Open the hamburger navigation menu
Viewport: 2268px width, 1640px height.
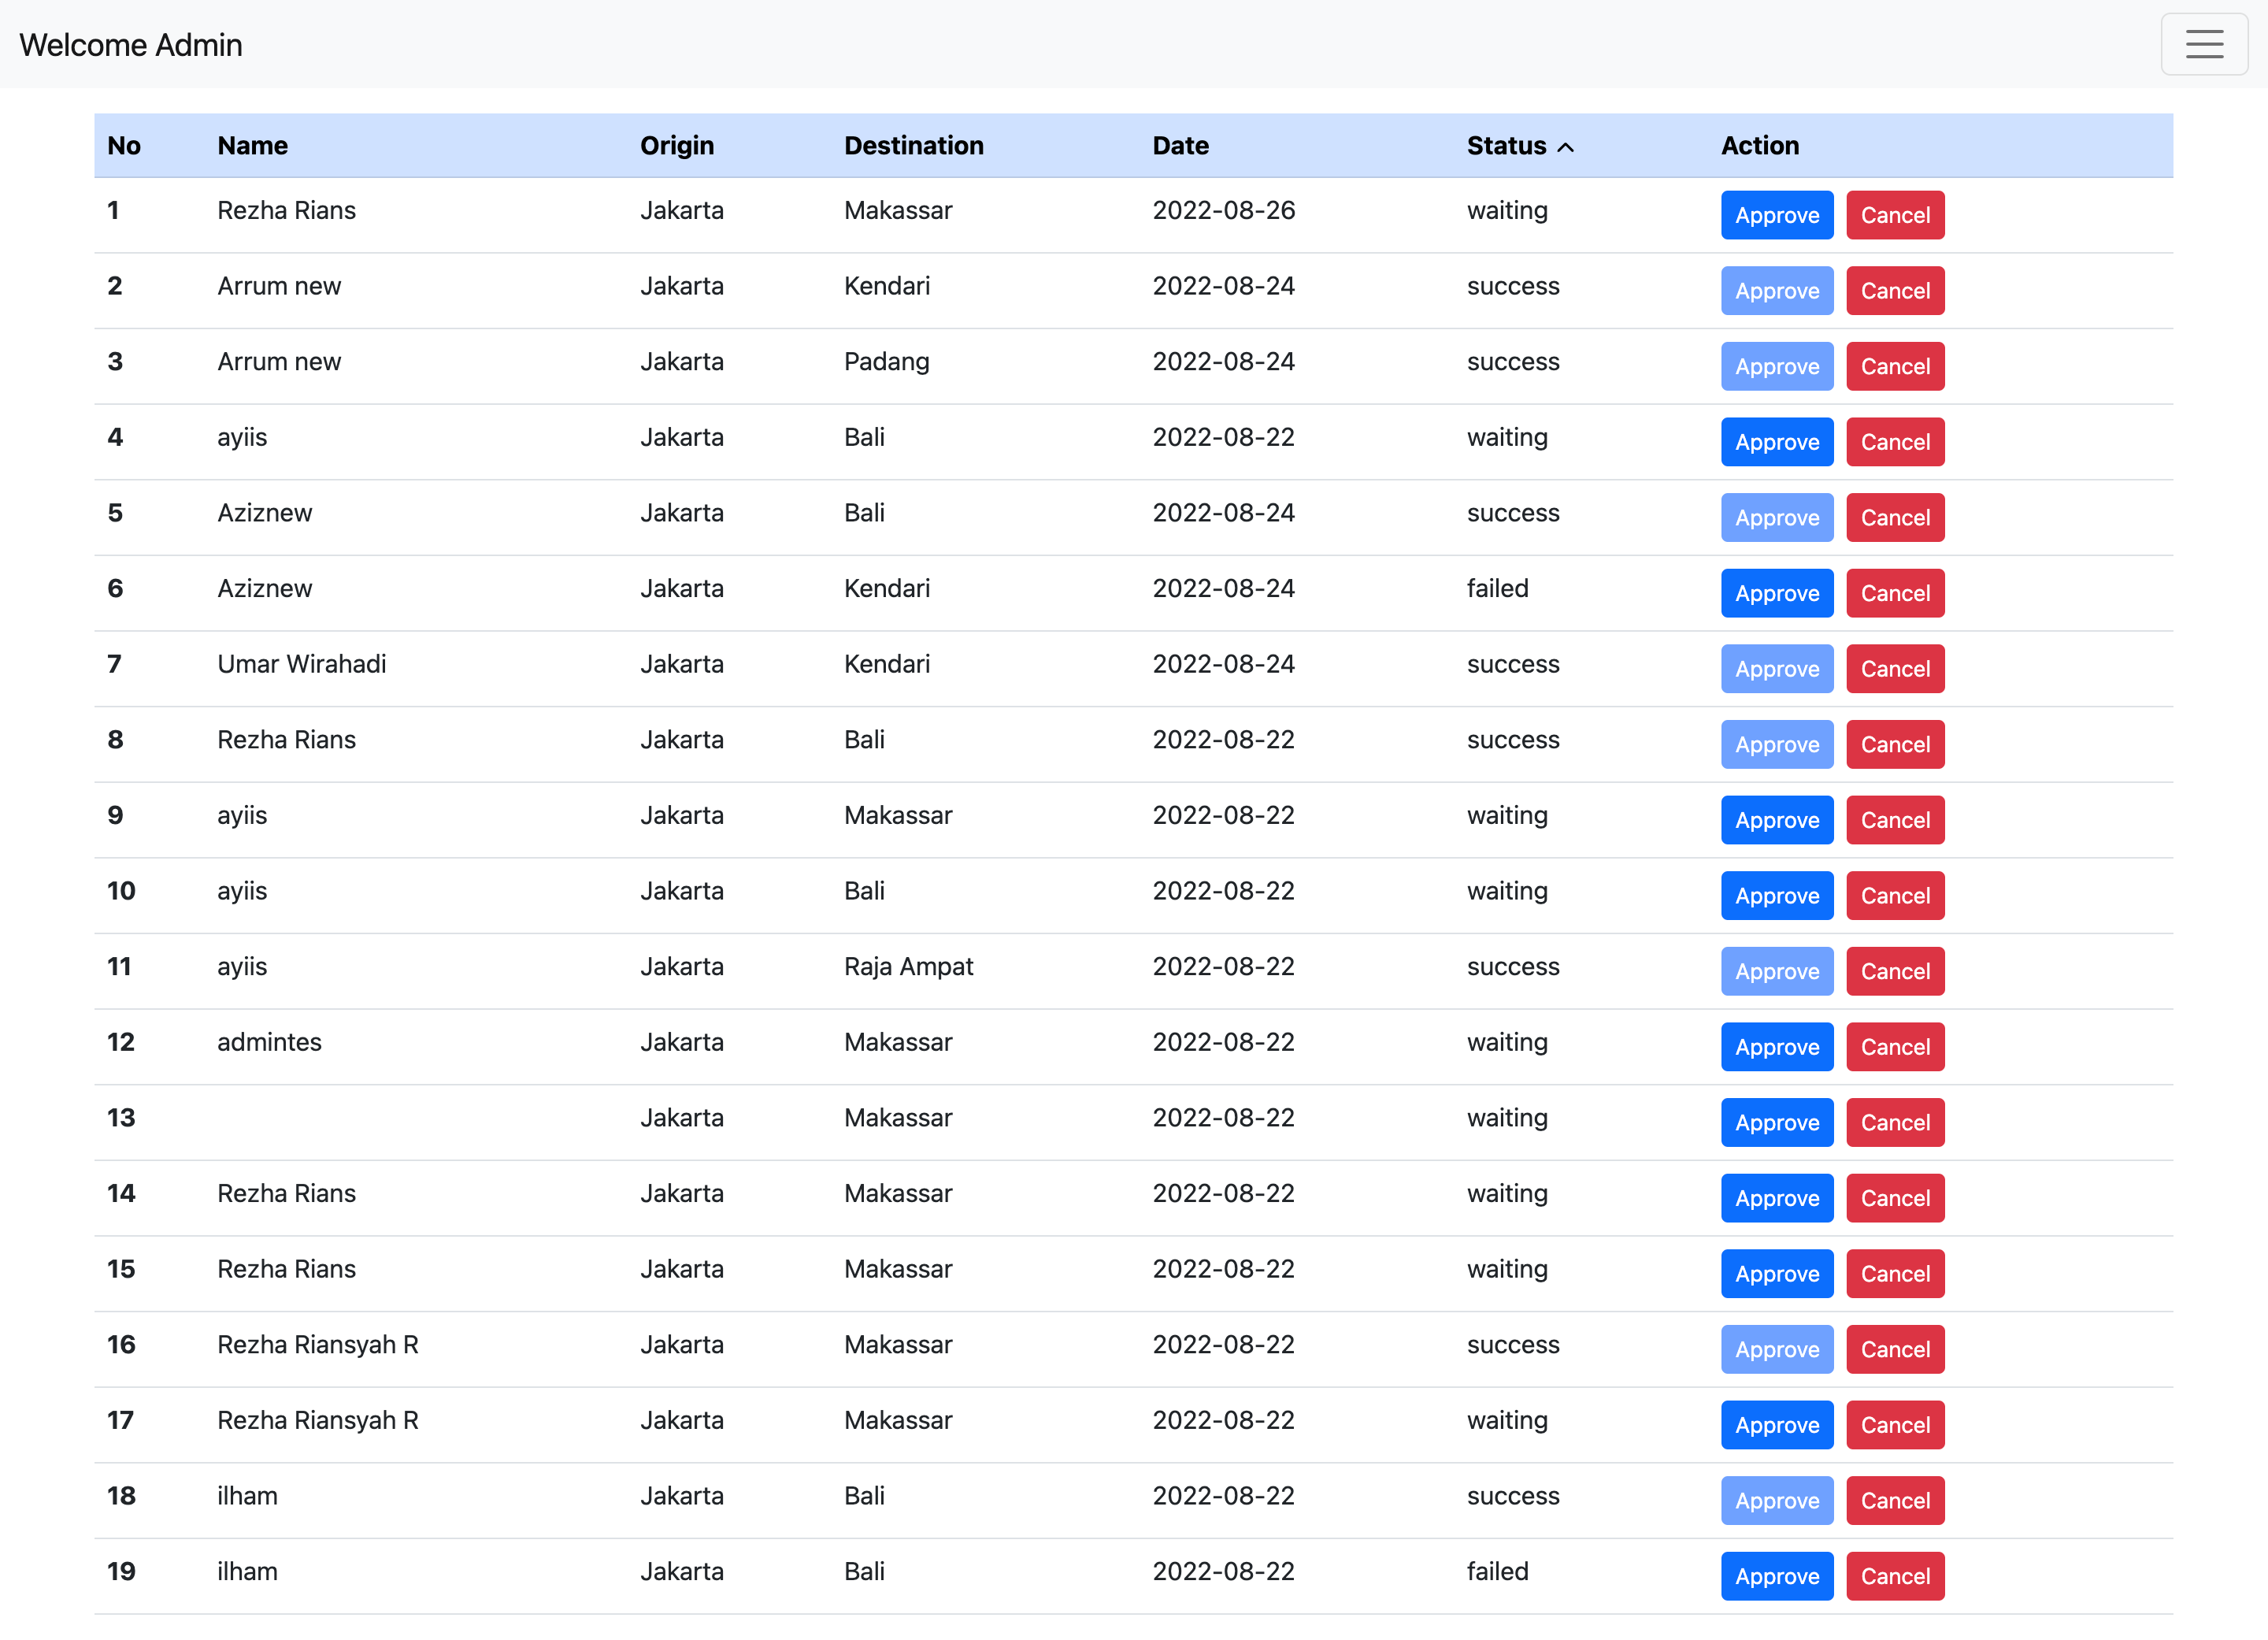(x=2204, y=44)
